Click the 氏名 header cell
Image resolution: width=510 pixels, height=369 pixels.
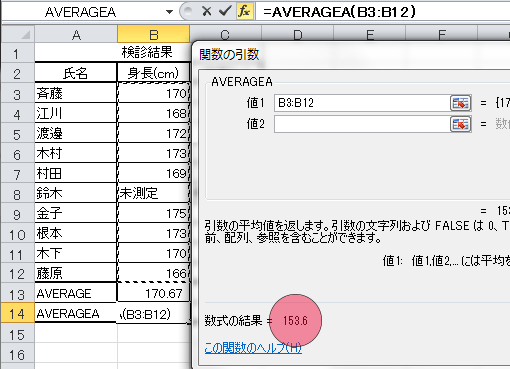coord(76,73)
